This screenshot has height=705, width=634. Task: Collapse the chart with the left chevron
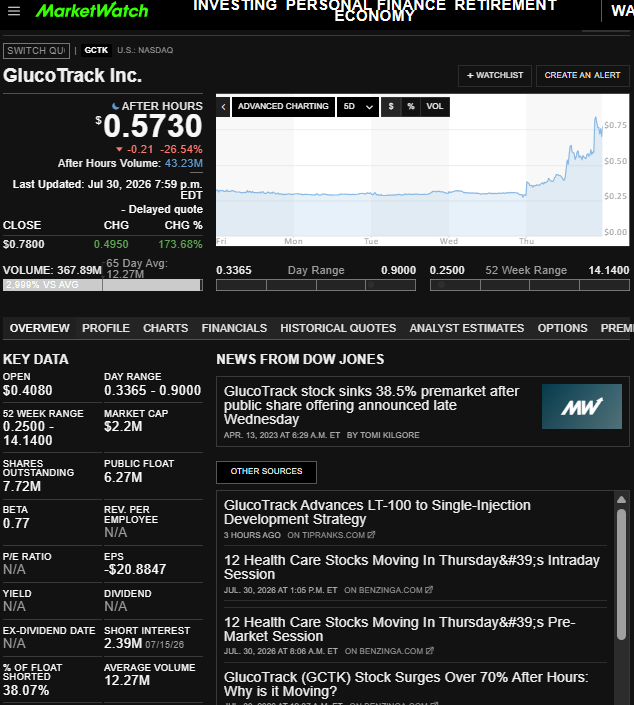click(x=223, y=107)
